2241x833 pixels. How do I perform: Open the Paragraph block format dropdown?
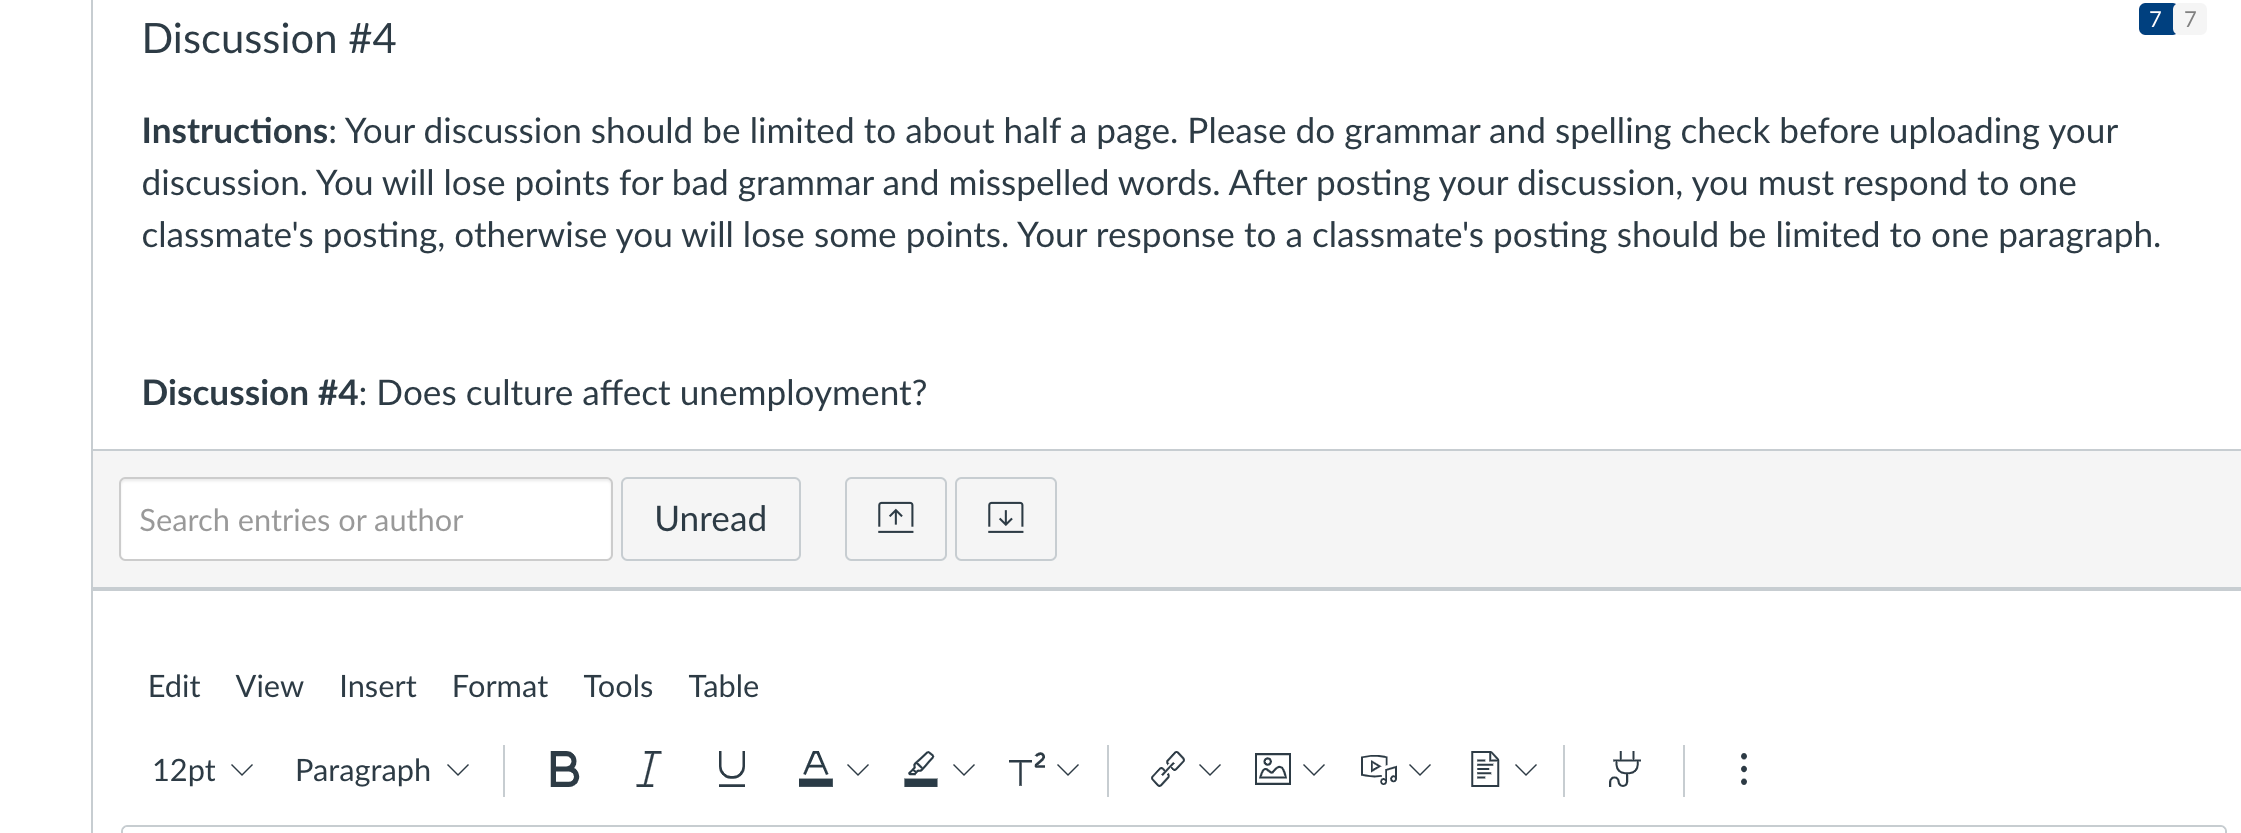click(381, 770)
